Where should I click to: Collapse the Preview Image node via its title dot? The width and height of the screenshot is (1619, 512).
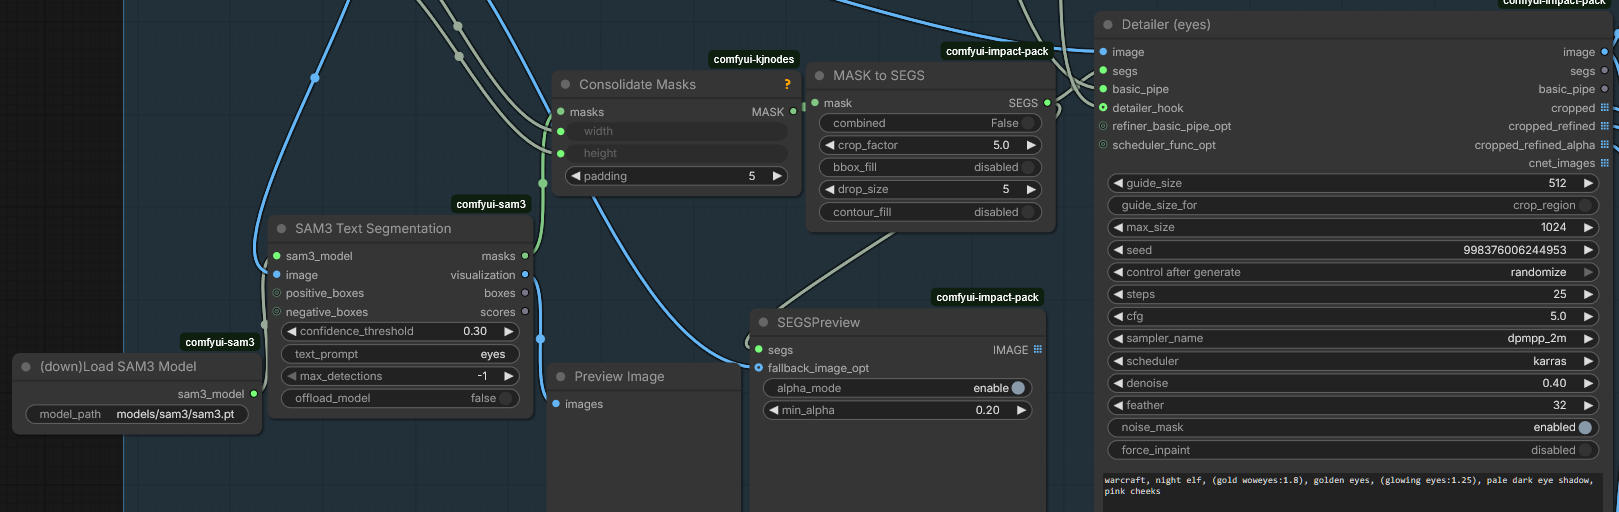click(561, 377)
